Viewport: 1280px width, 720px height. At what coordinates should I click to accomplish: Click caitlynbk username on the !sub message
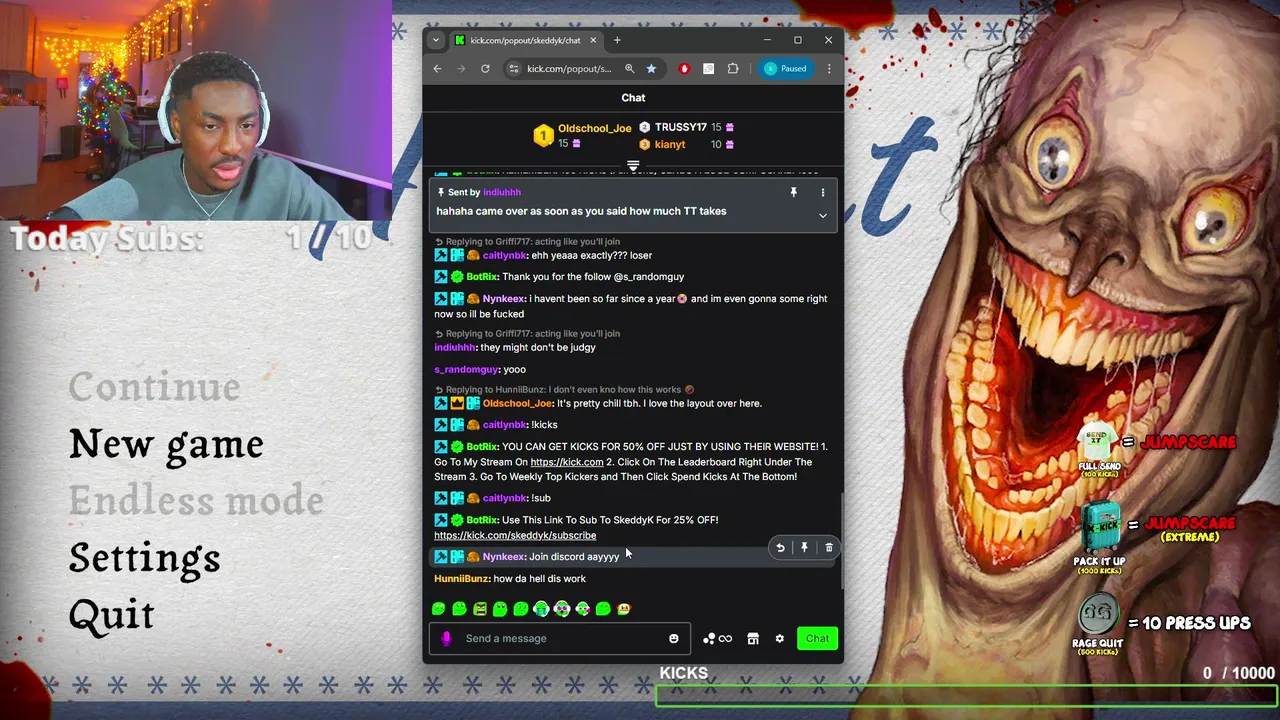click(504, 498)
